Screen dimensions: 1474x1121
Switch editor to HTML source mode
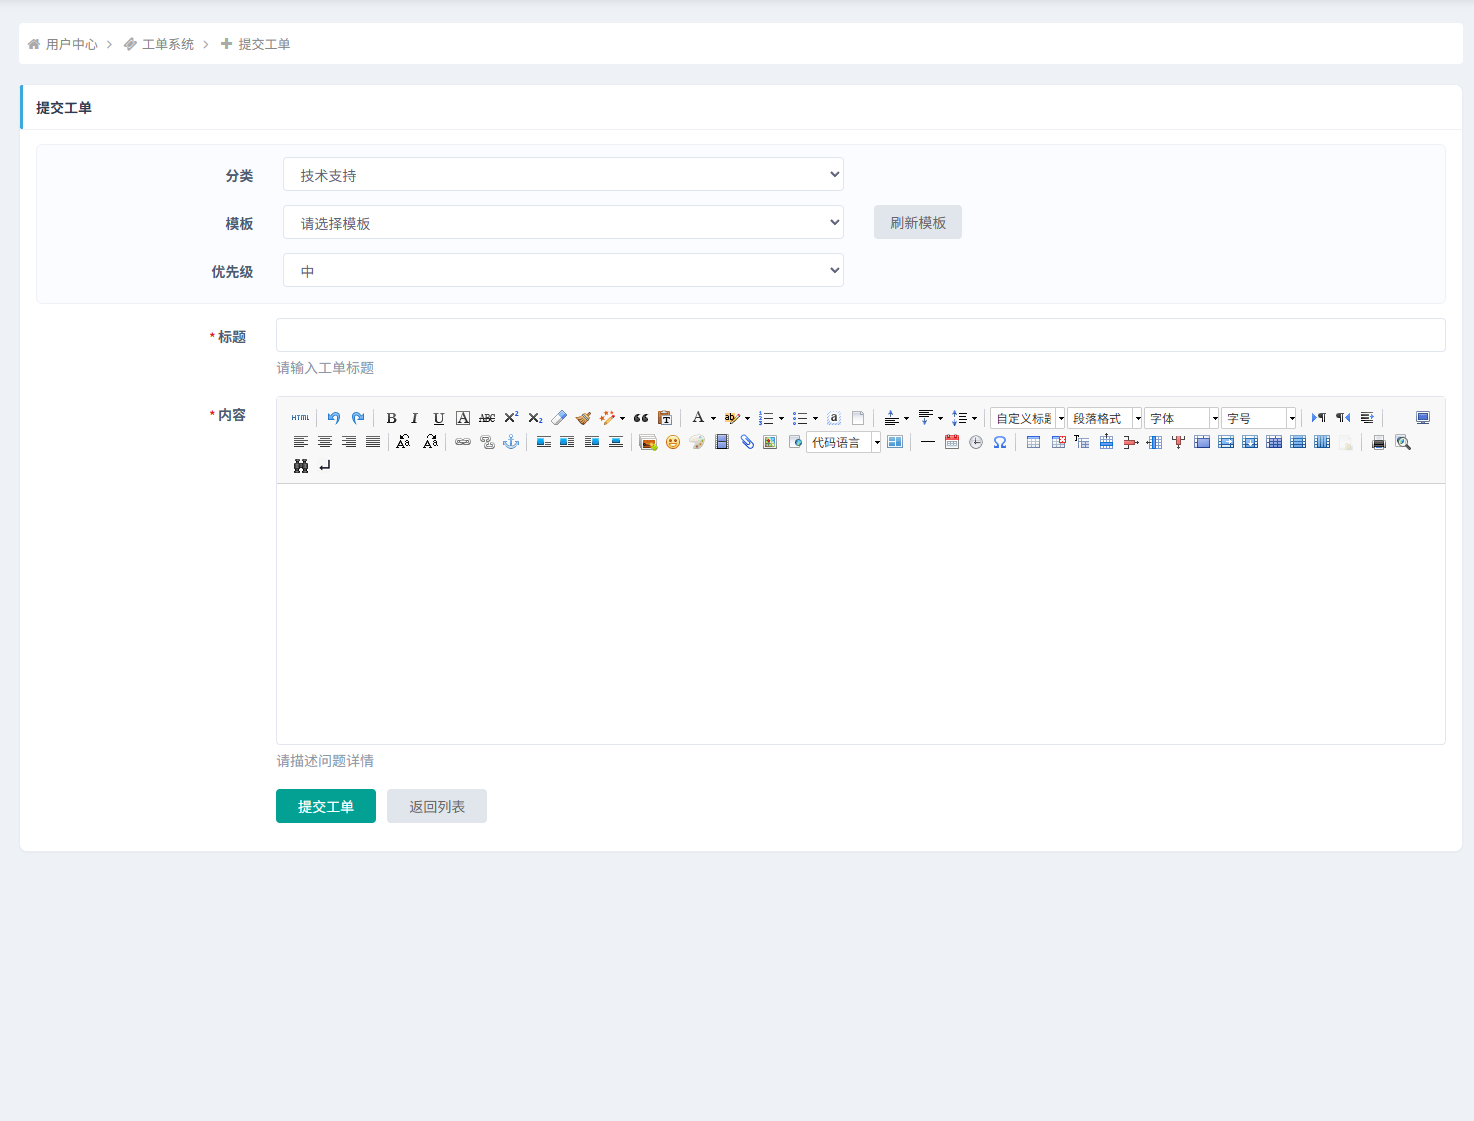coord(300,418)
